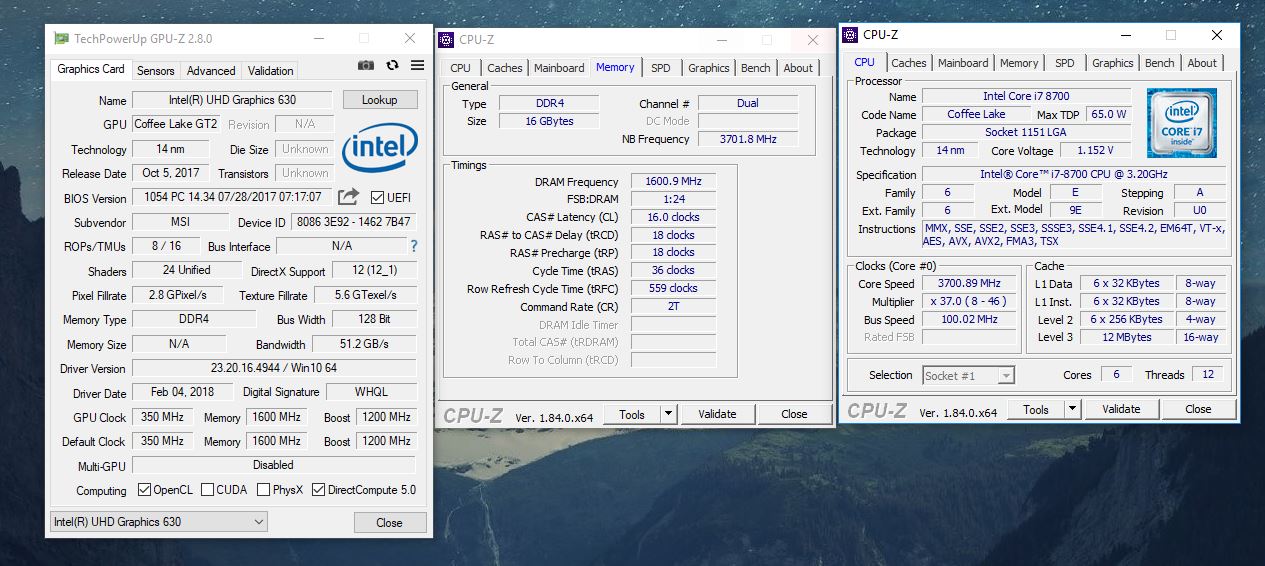
Task: Open Memory tab in CPU-Z CPU window
Action: point(1019,63)
